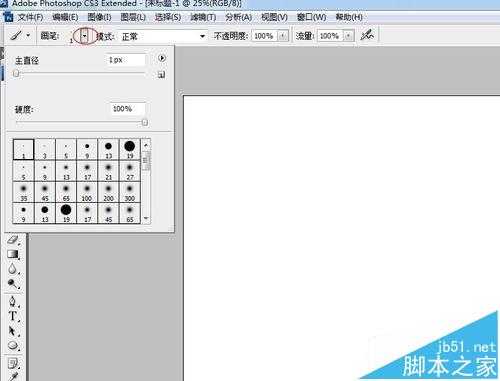Select the Dodge tool in toolbox
500x381 pixels.
tap(13, 284)
